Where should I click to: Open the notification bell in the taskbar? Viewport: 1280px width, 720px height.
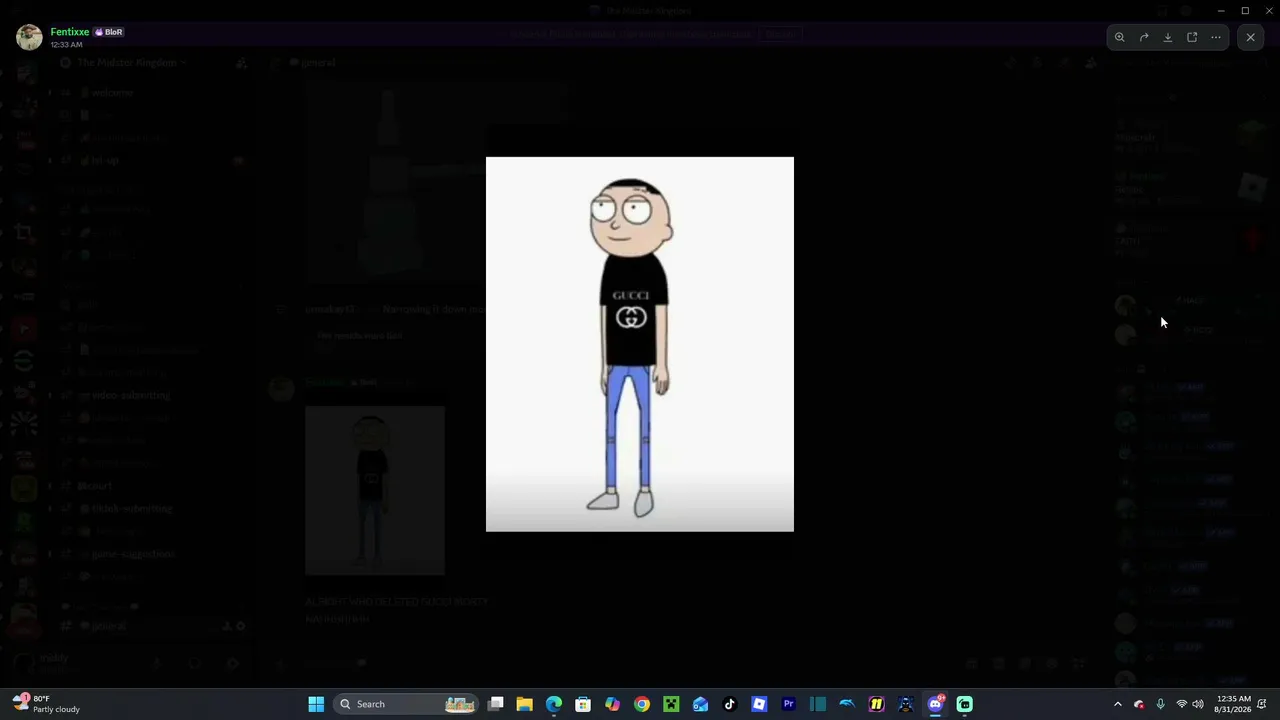click(1262, 704)
